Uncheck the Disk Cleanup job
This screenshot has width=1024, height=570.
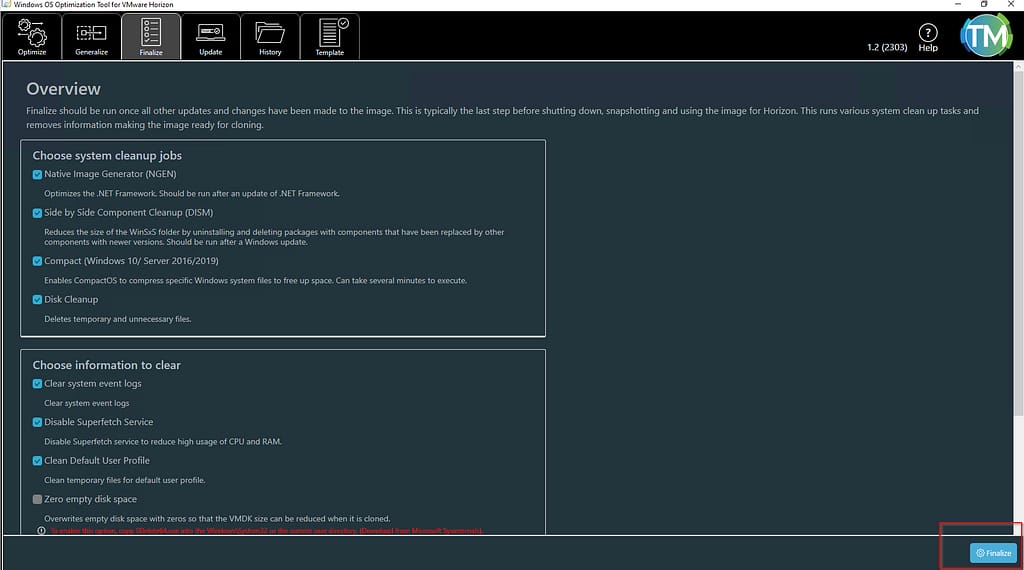(38, 299)
